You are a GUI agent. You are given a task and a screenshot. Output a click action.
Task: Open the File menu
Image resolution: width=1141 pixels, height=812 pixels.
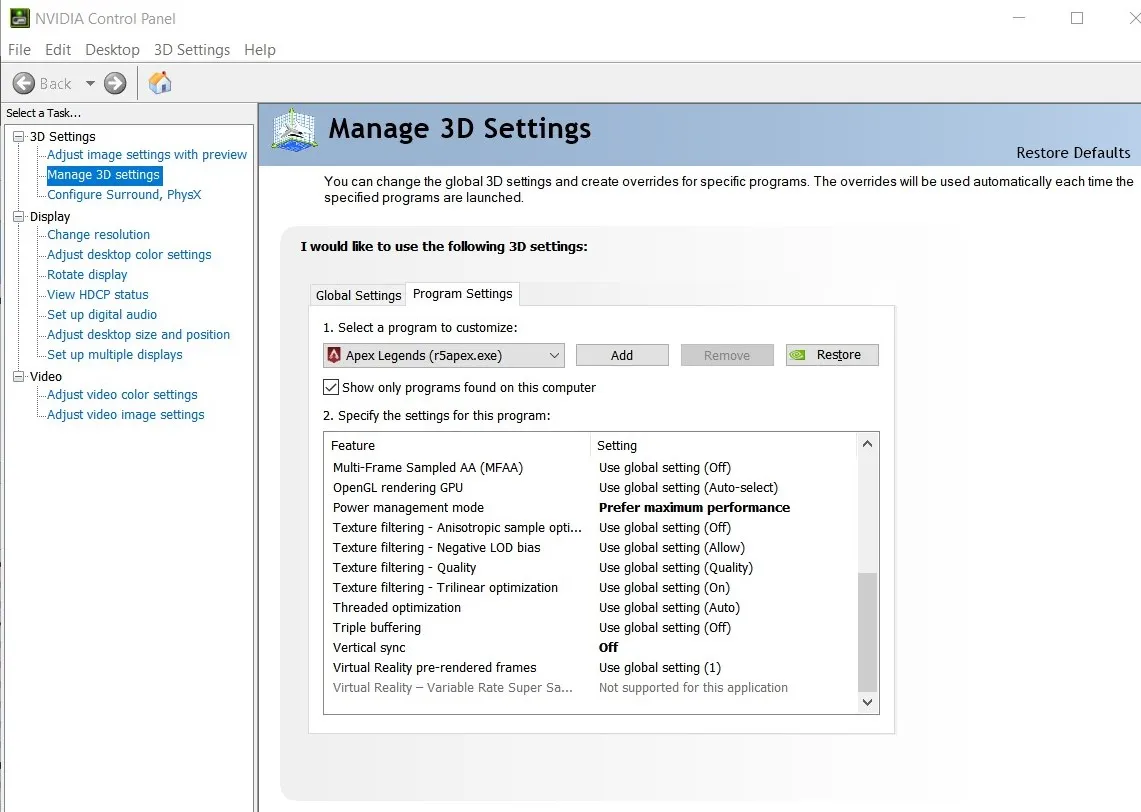pos(19,49)
